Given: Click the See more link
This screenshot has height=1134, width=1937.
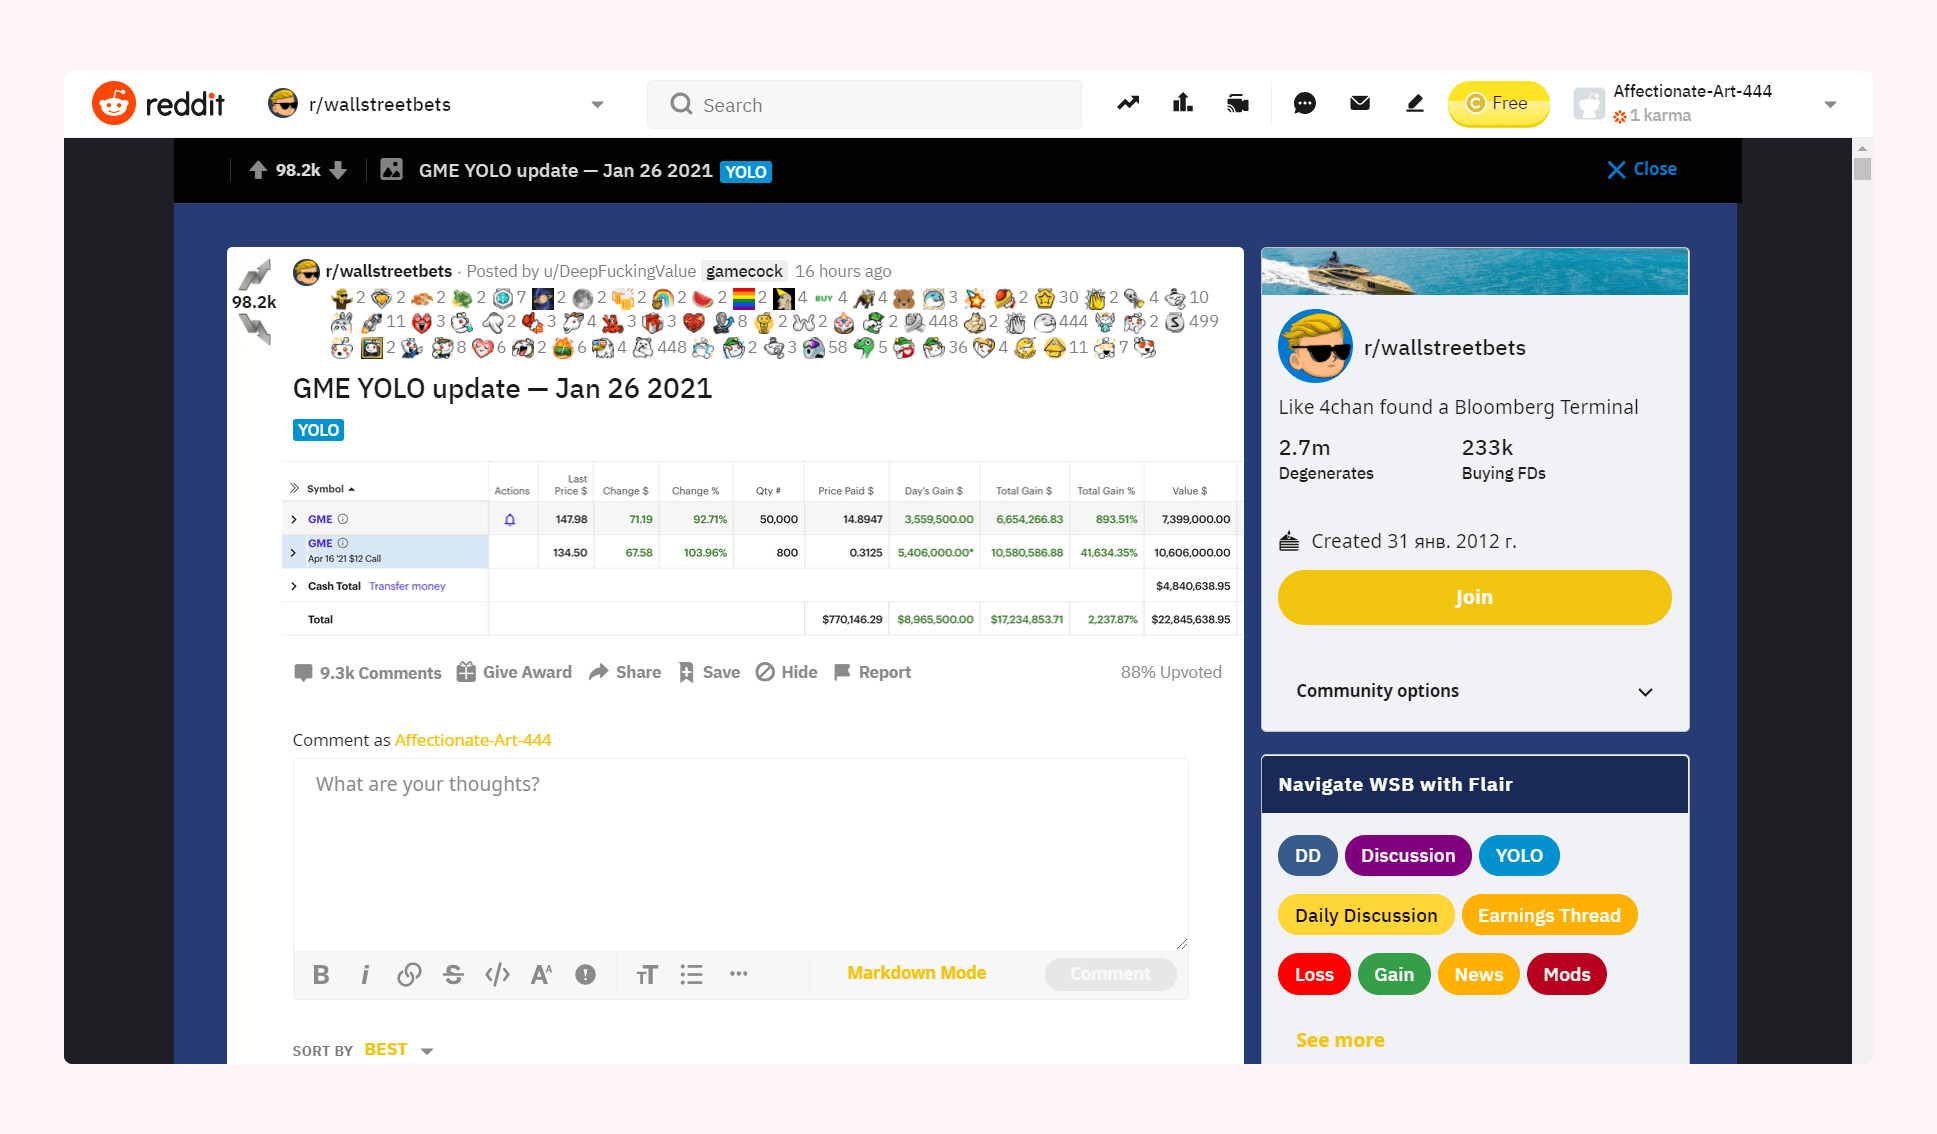Looking at the screenshot, I should pos(1340,1040).
